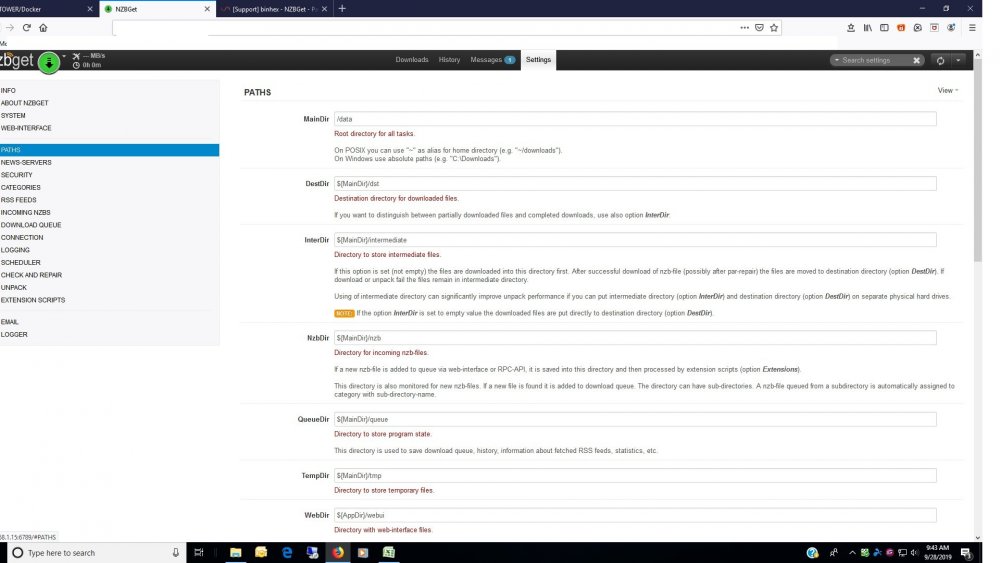Open the RSS FEEDS settings section
1000x563 pixels.
click(x=18, y=200)
